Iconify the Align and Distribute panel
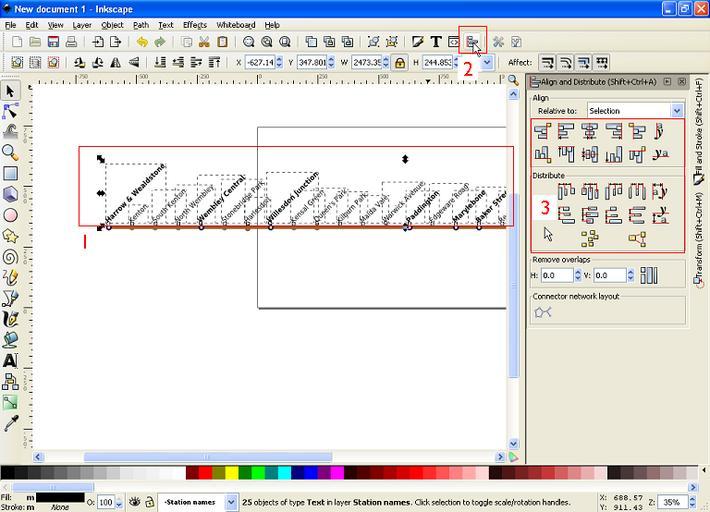The width and height of the screenshot is (710, 512). coord(667,81)
